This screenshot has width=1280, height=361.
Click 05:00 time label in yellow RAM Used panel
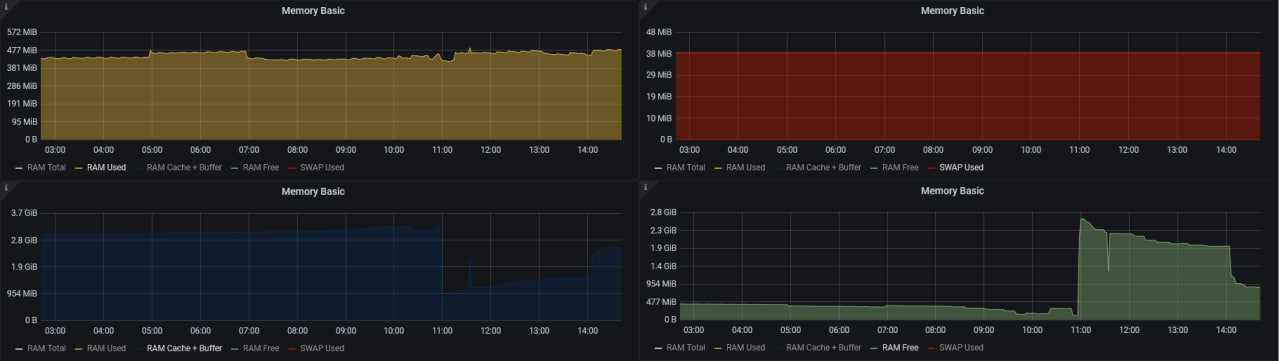[152, 150]
